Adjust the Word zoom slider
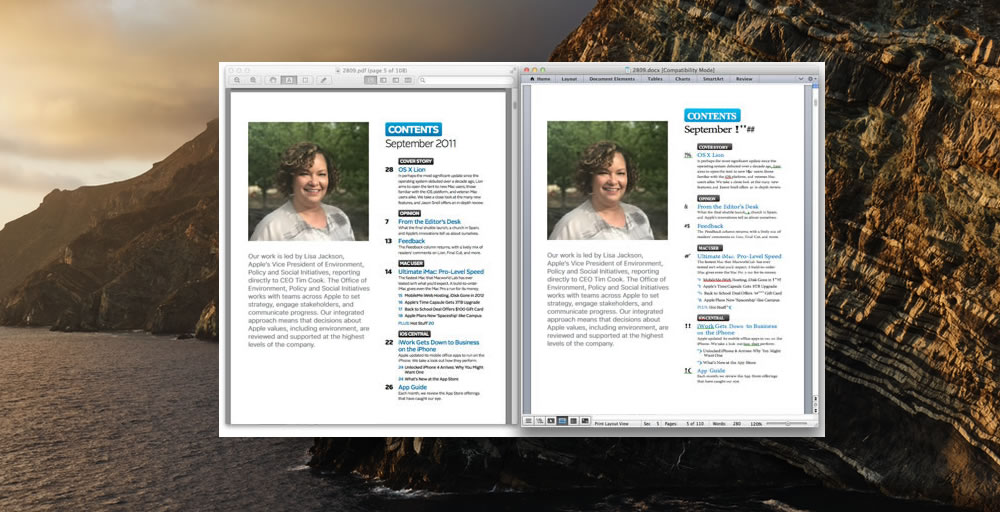 click(788, 423)
